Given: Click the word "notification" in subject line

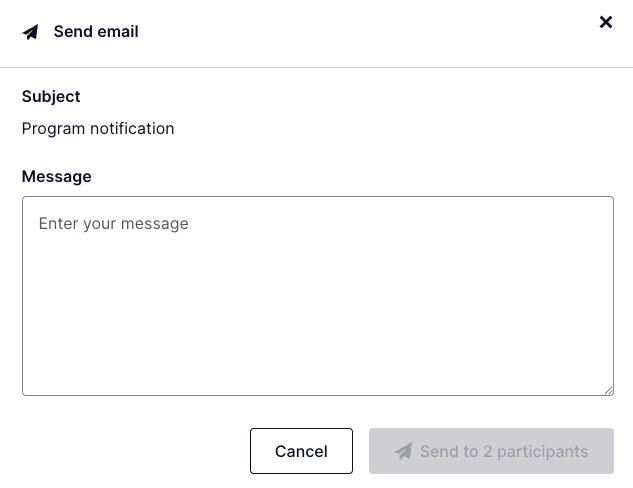Looking at the screenshot, I should click(x=132, y=128).
